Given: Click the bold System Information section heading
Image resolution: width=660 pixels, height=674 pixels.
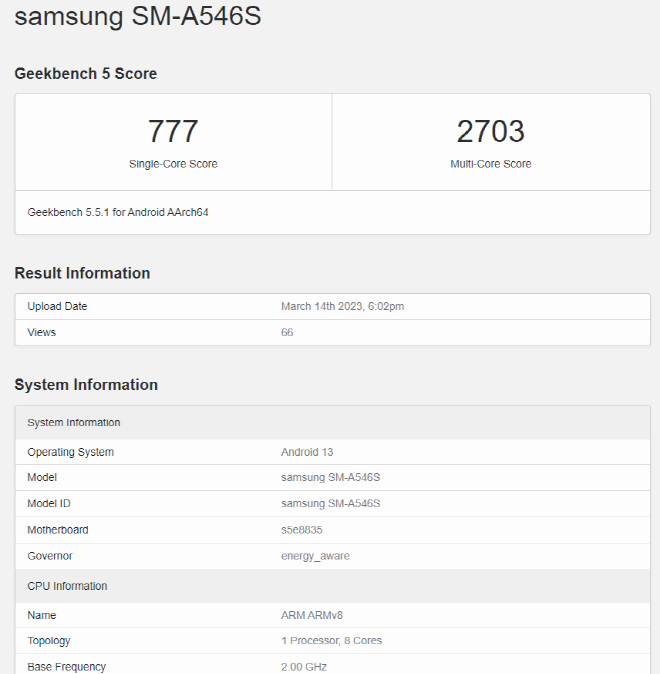Looking at the screenshot, I should tap(86, 385).
